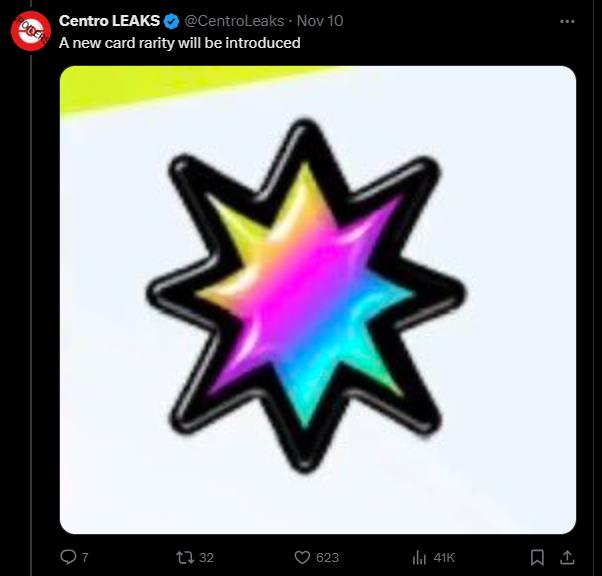Bookmark this Centro LEAKS tweet
The width and height of the screenshot is (602, 576).
(x=537, y=557)
